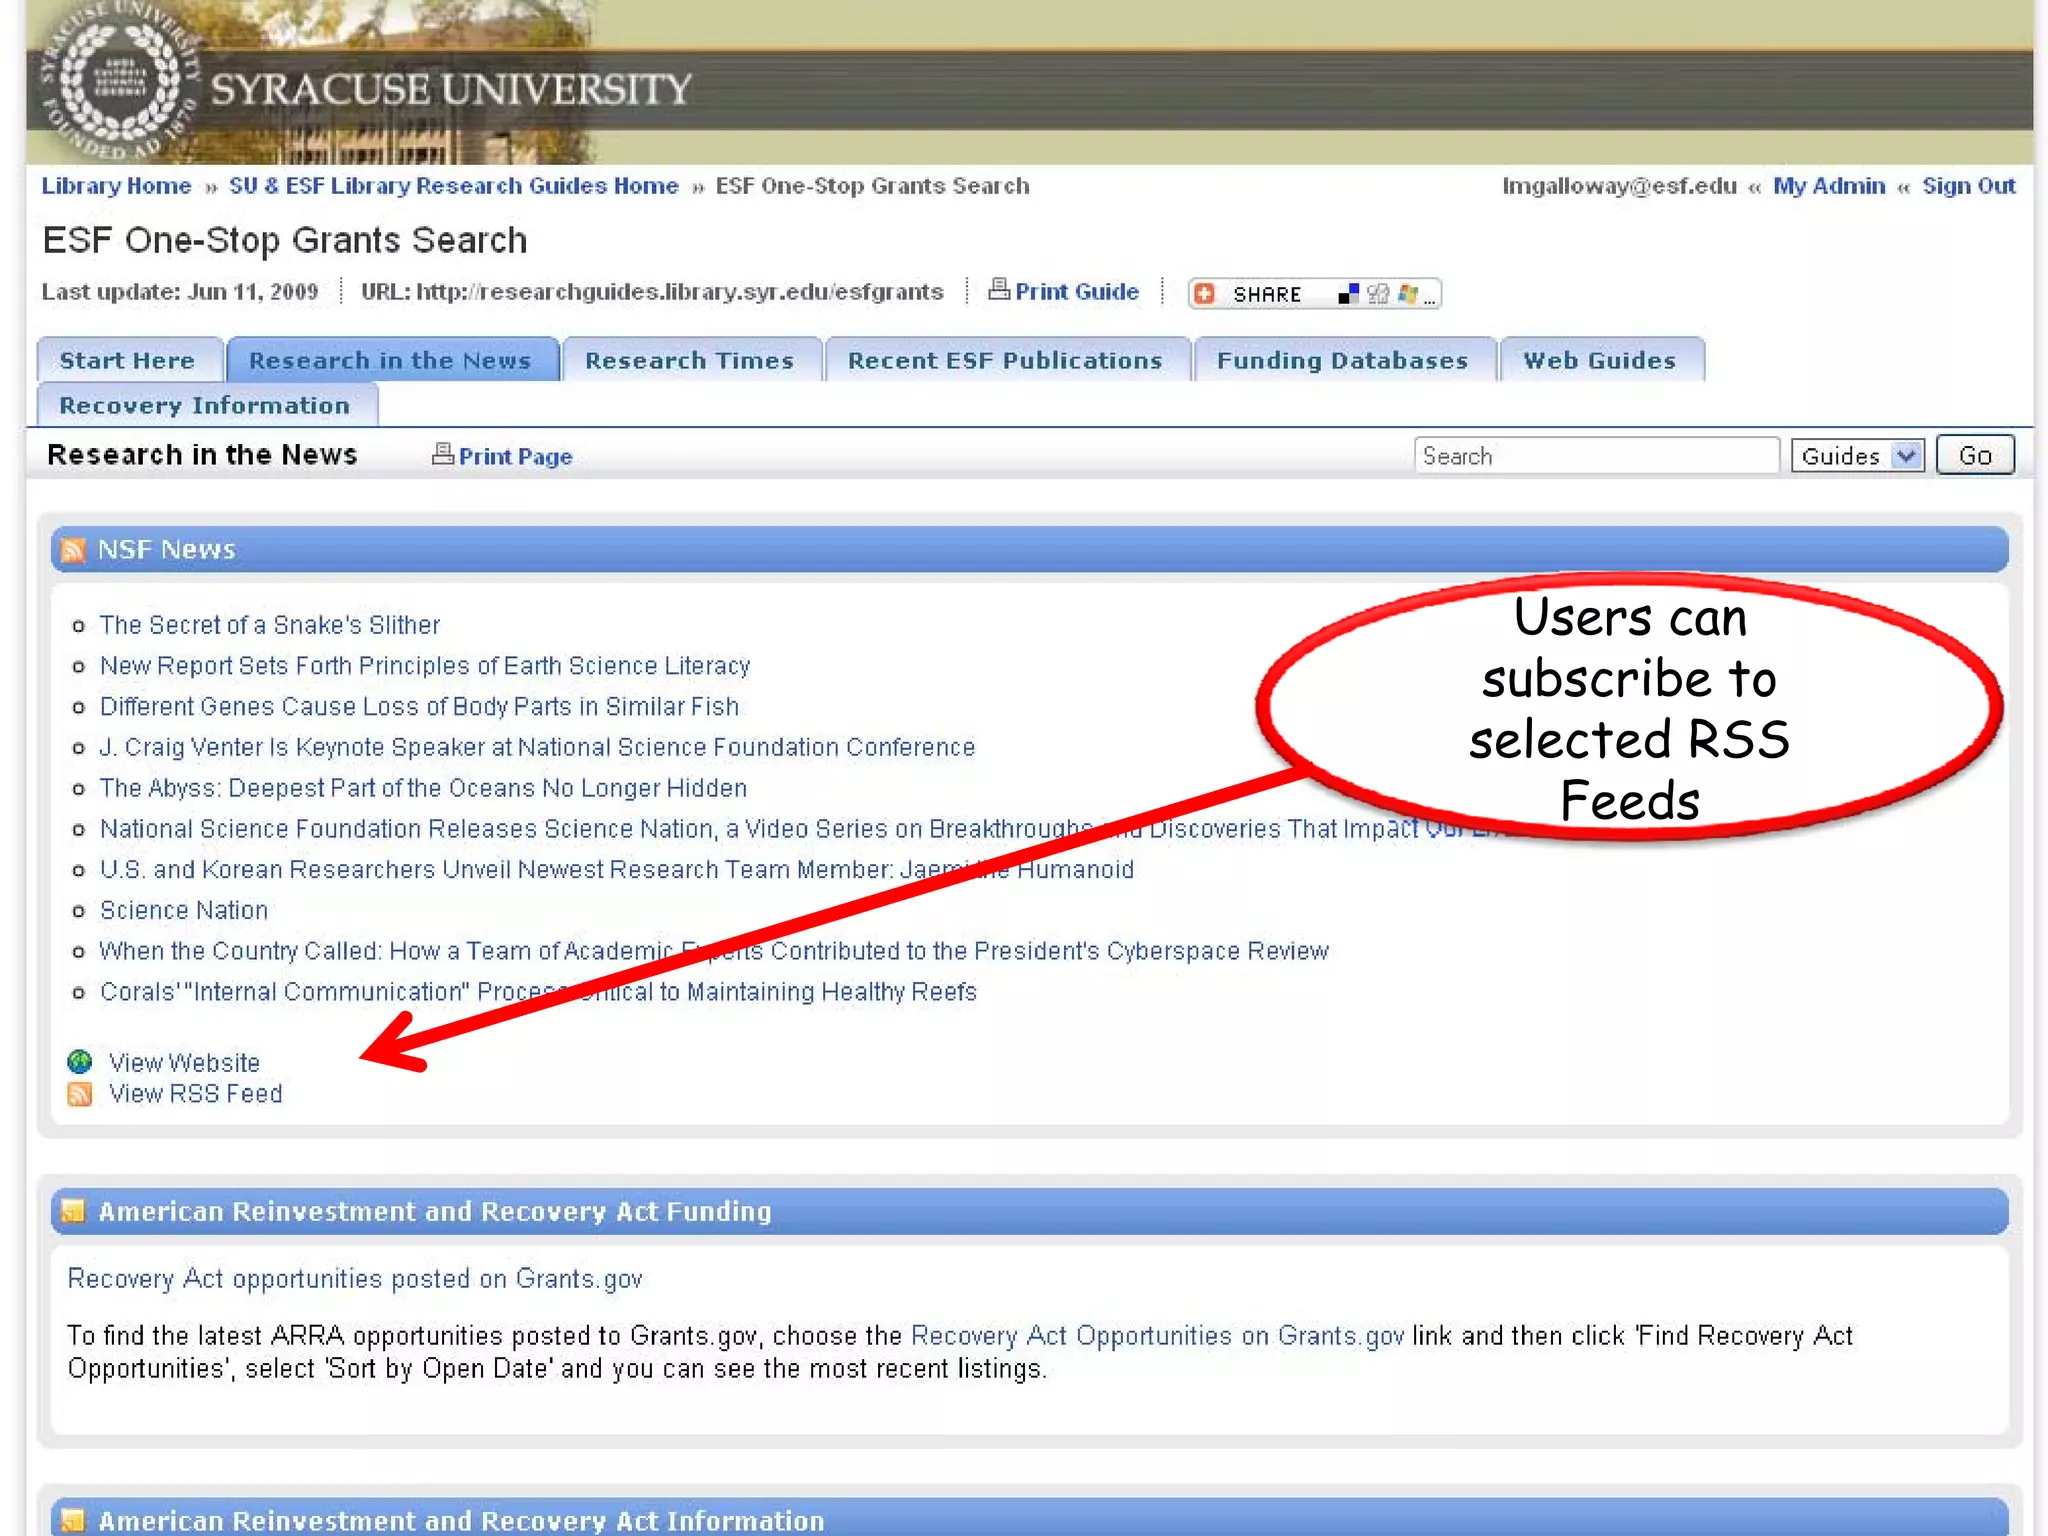Select the Research in the News tab
This screenshot has height=1536, width=2048.
[x=391, y=360]
